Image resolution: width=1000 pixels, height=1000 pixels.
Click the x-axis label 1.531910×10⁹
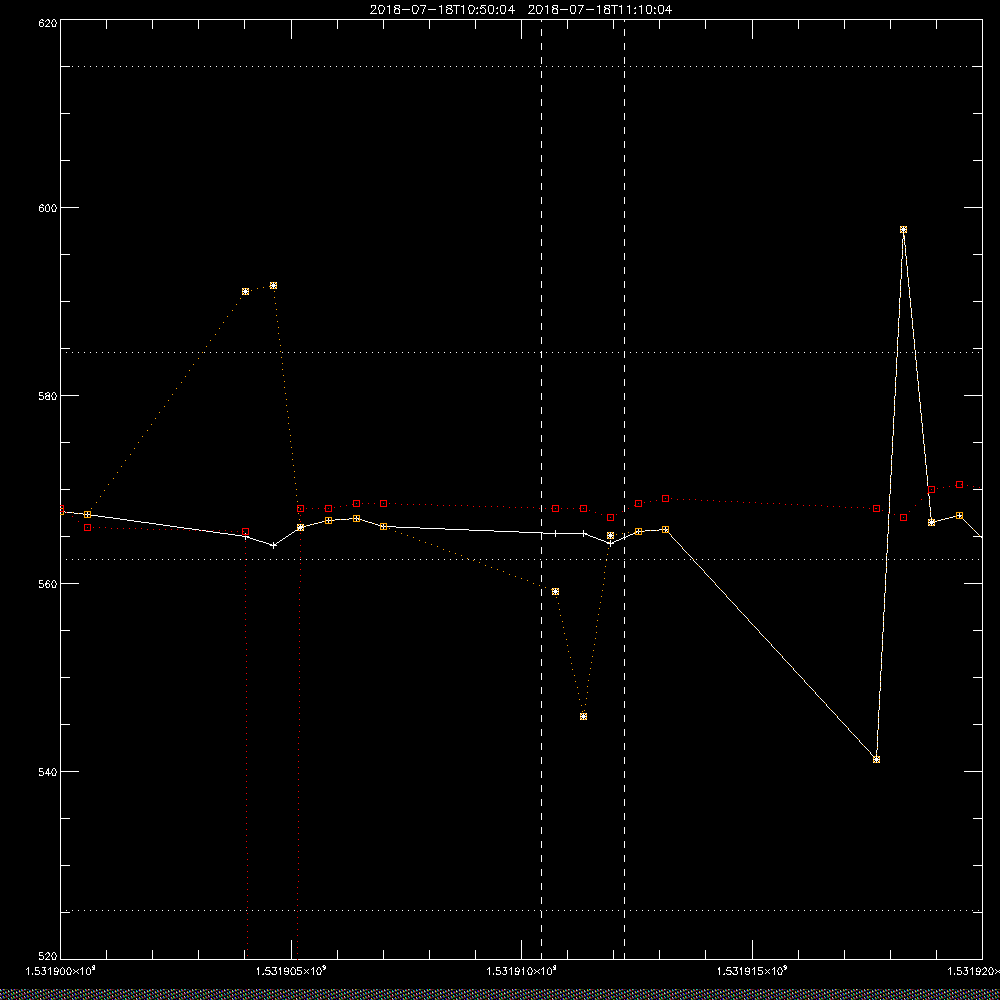coord(522,971)
